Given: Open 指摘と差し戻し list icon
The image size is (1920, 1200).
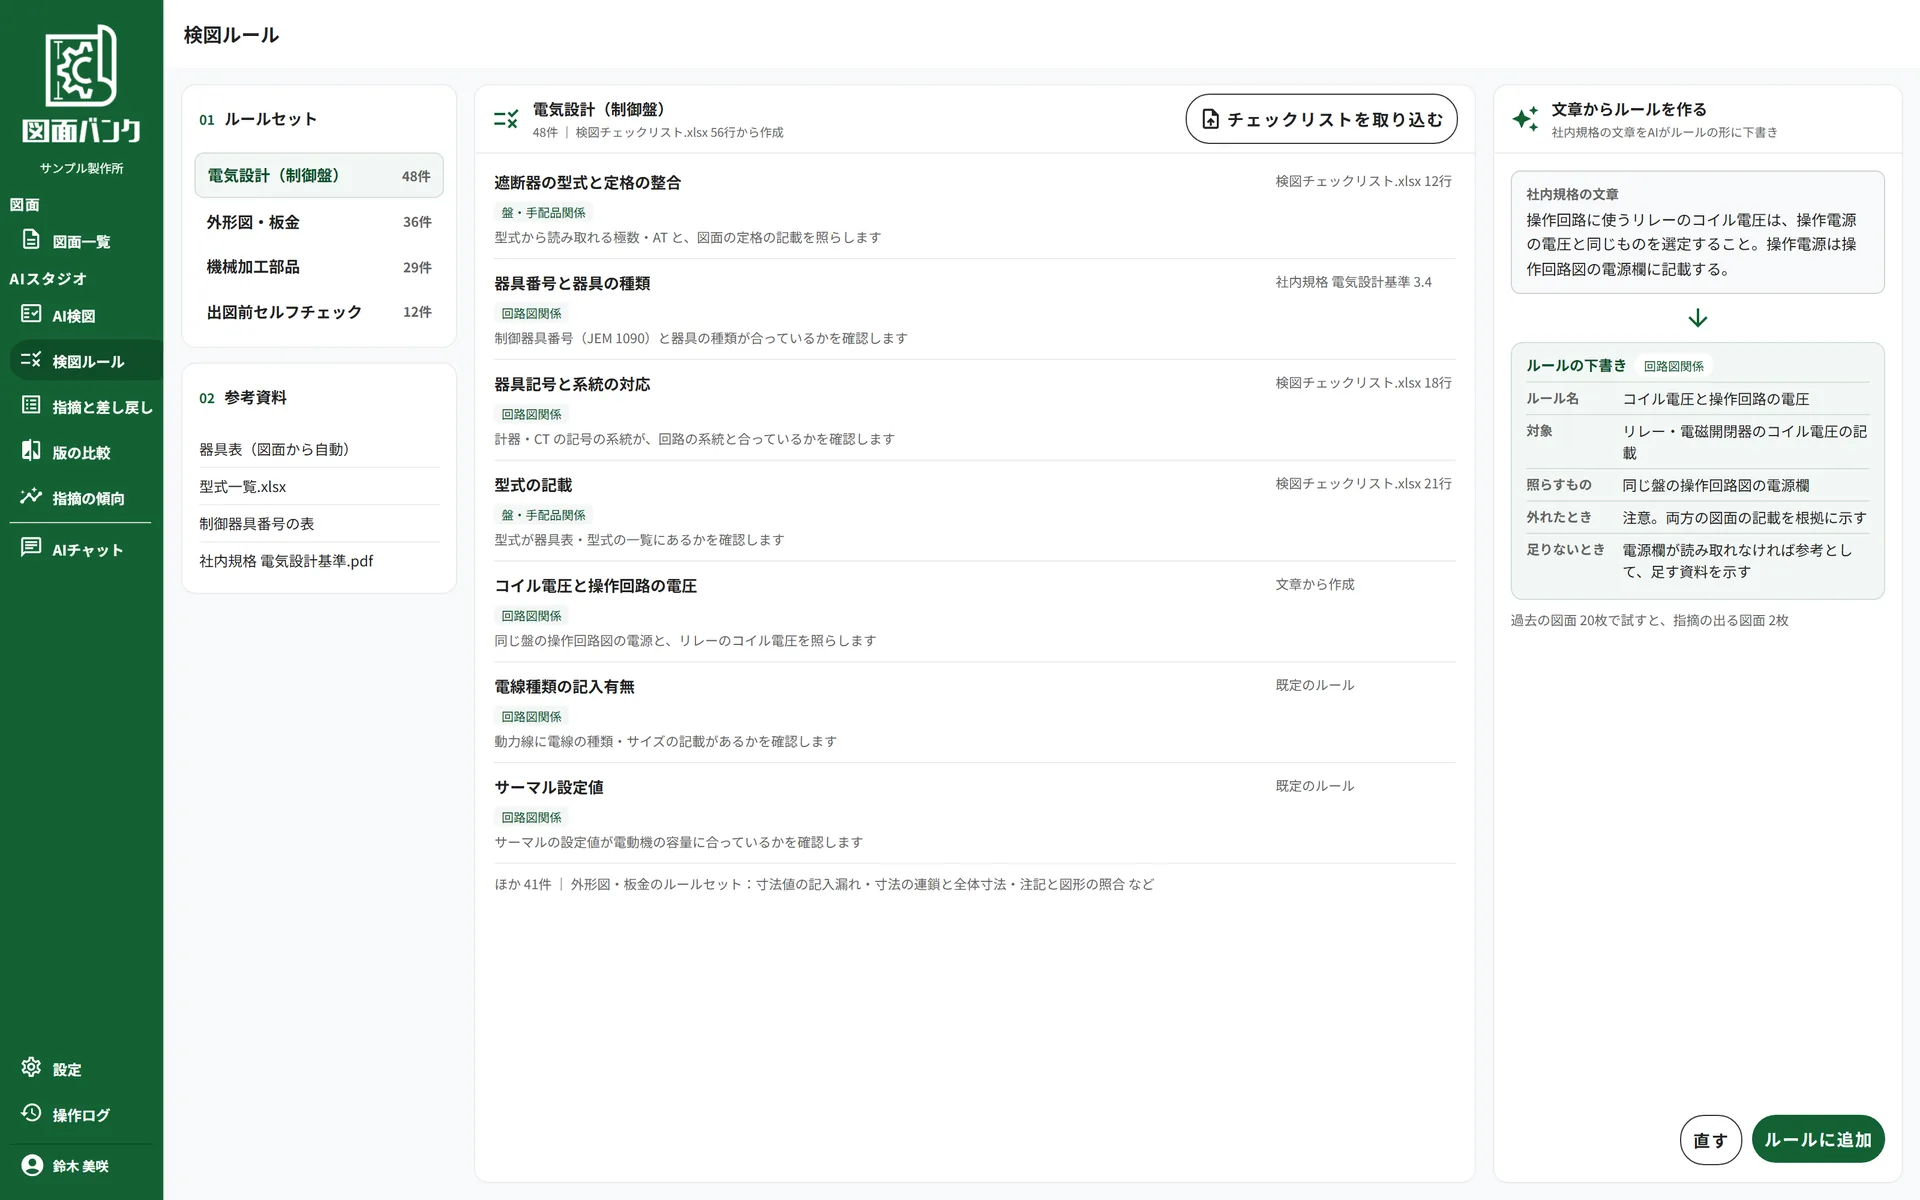Looking at the screenshot, I should tap(31, 405).
